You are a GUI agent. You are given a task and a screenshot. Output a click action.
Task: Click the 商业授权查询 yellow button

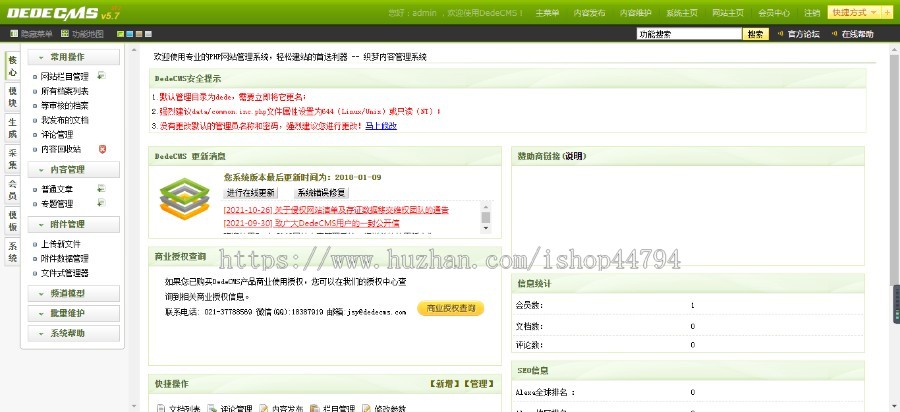451,308
